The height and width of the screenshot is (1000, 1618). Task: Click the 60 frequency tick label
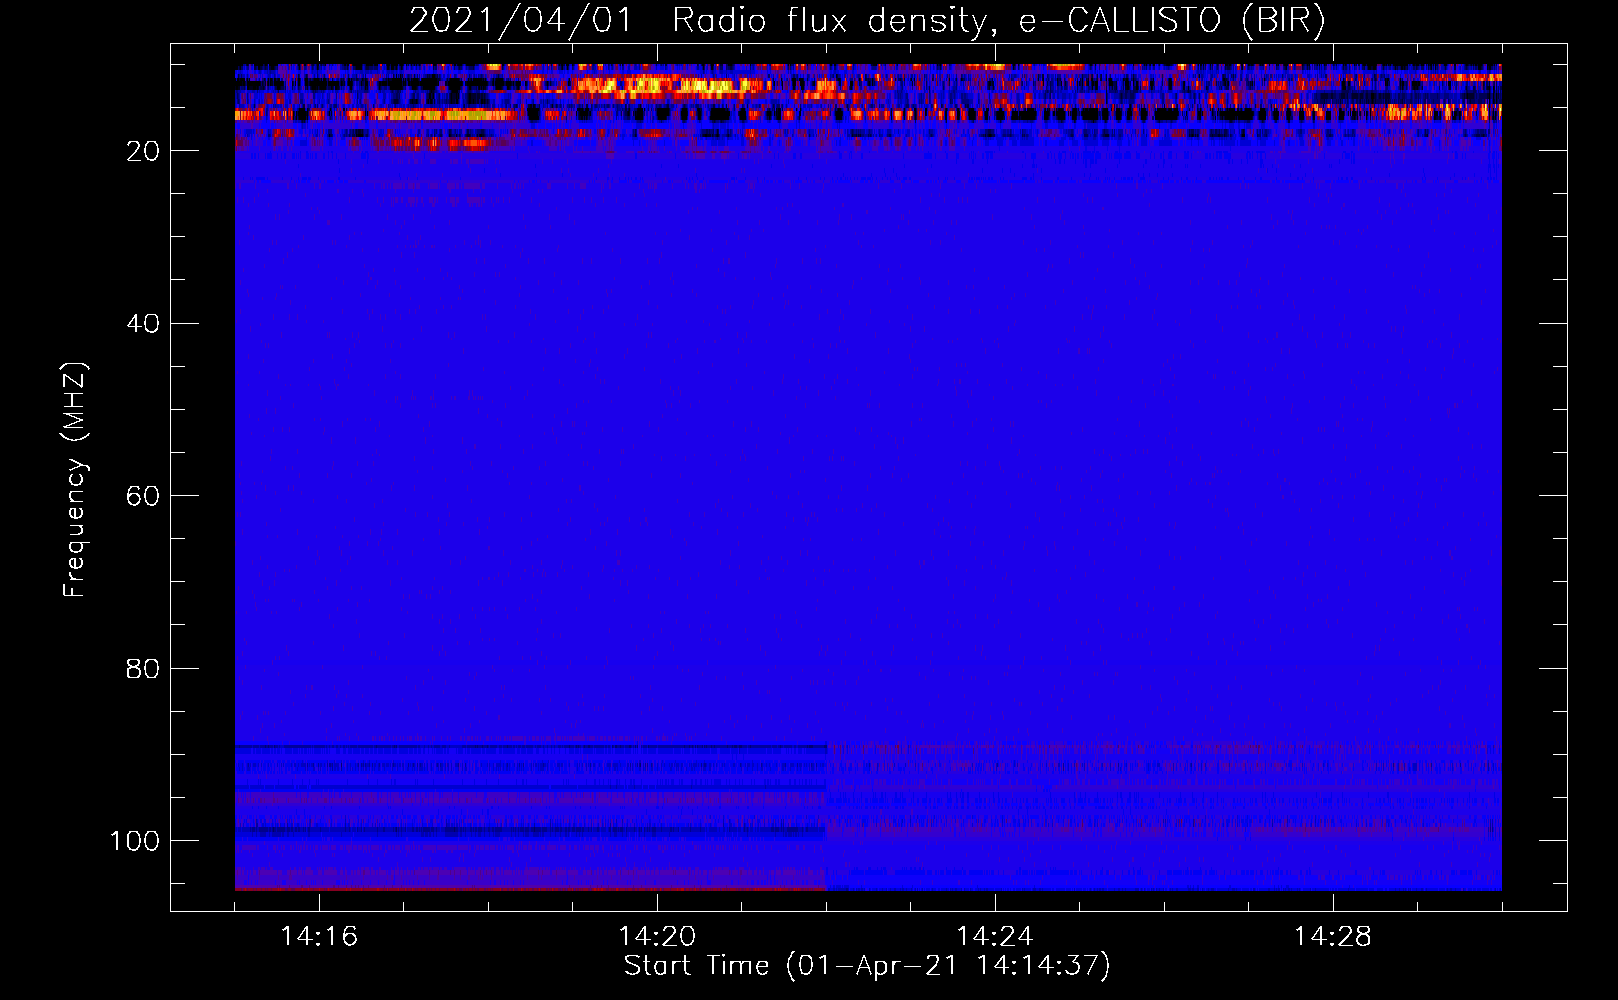coord(143,497)
